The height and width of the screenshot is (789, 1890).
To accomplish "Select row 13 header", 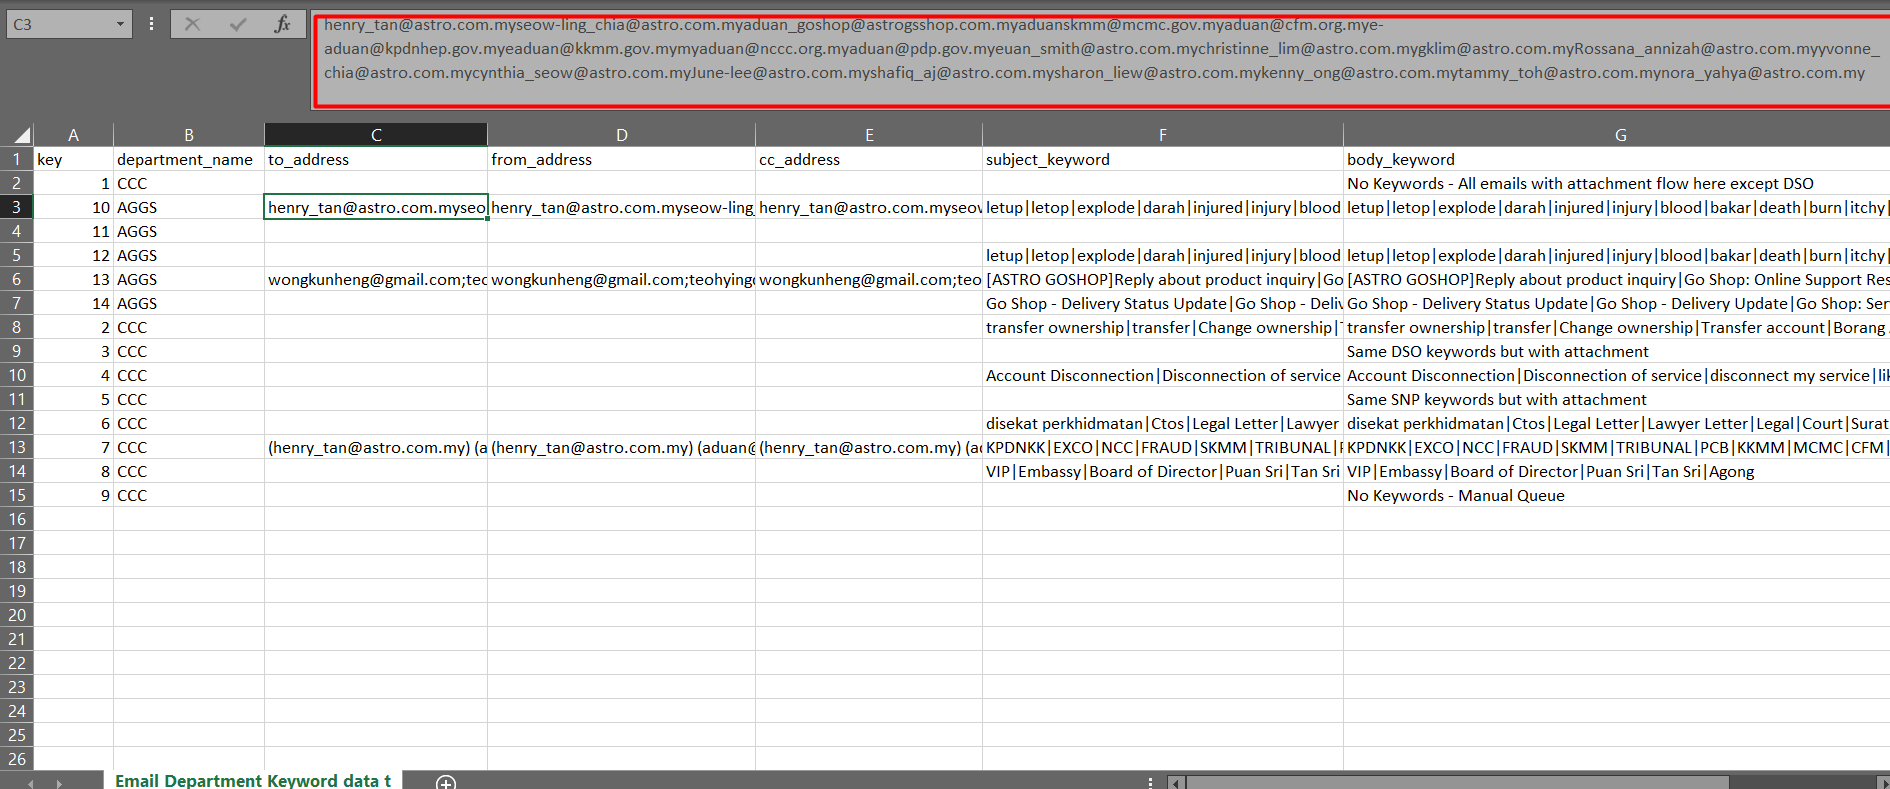I will [17, 447].
